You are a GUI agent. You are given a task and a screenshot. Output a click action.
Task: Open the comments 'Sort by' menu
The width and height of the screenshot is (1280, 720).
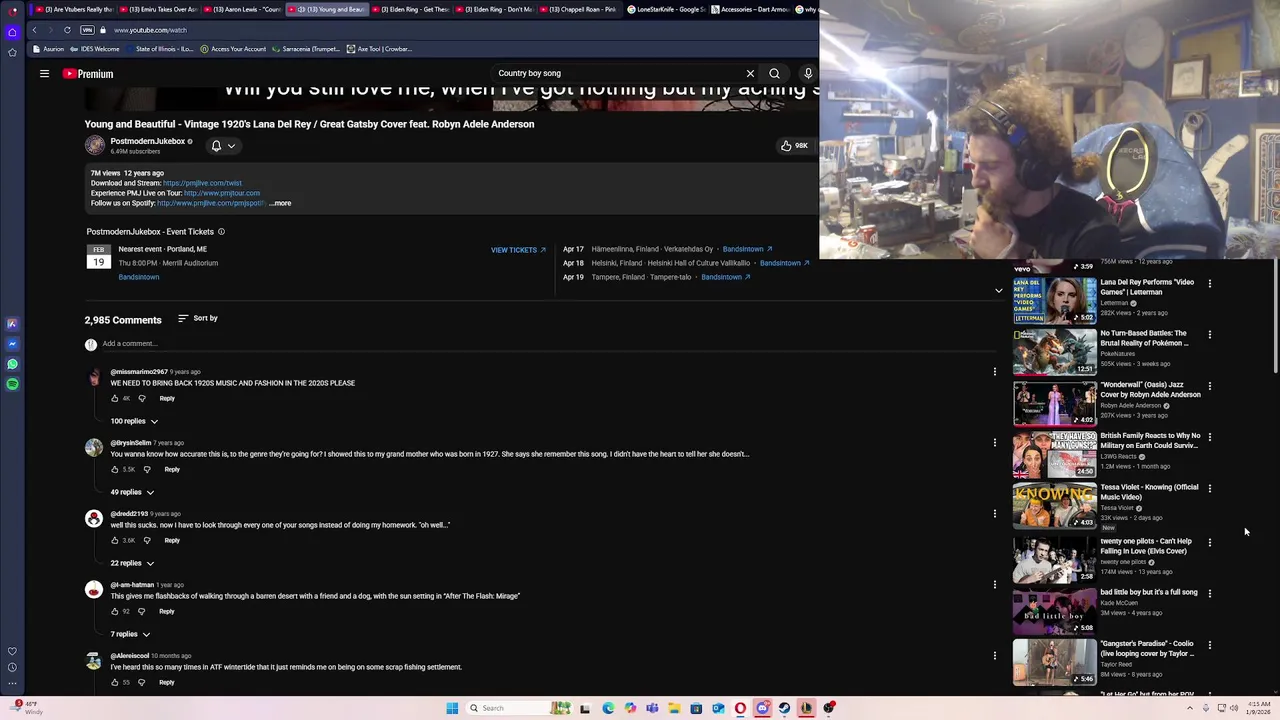tap(197, 318)
